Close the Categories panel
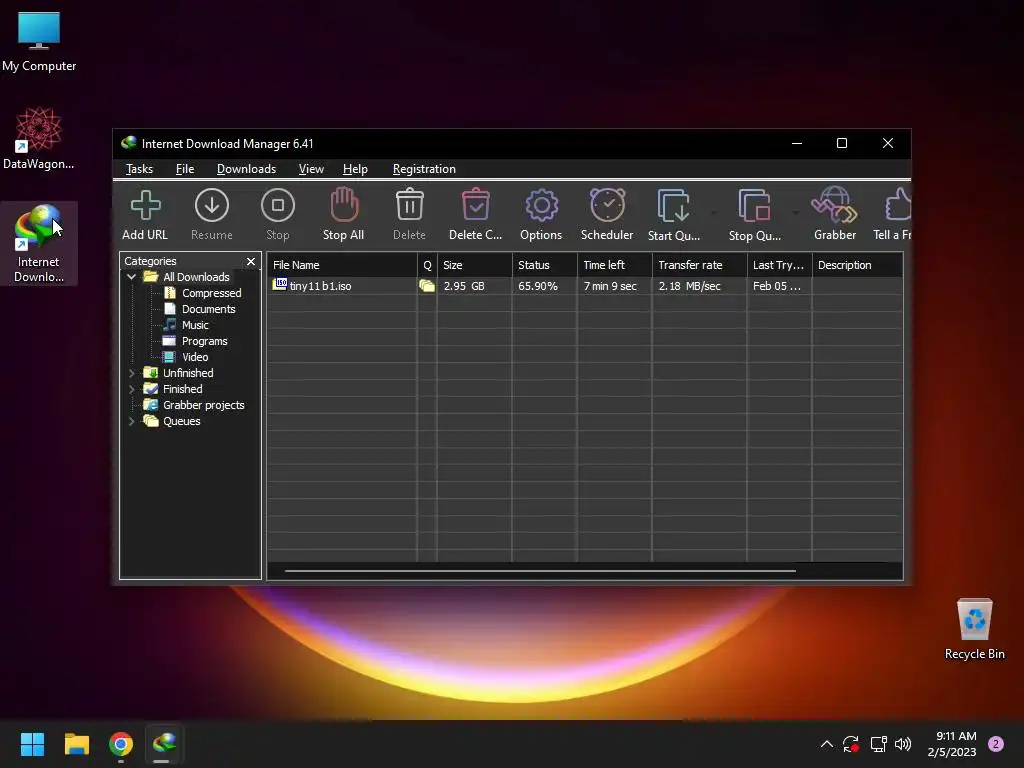The image size is (1024, 768). [251, 261]
